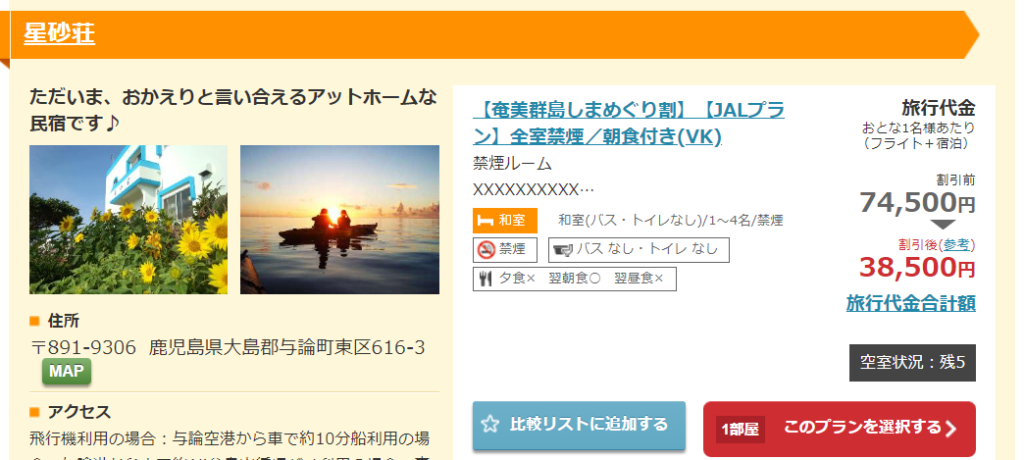Open the JALプラン 朝食付き(VK) plan link
Screen dimensions: 1024x460
click(x=628, y=123)
